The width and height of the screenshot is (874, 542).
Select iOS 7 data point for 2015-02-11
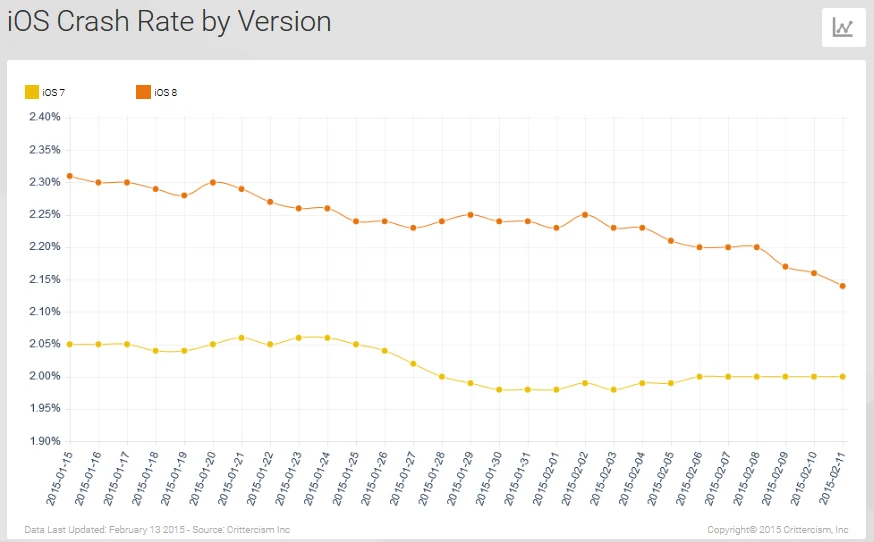pyautogui.click(x=843, y=376)
